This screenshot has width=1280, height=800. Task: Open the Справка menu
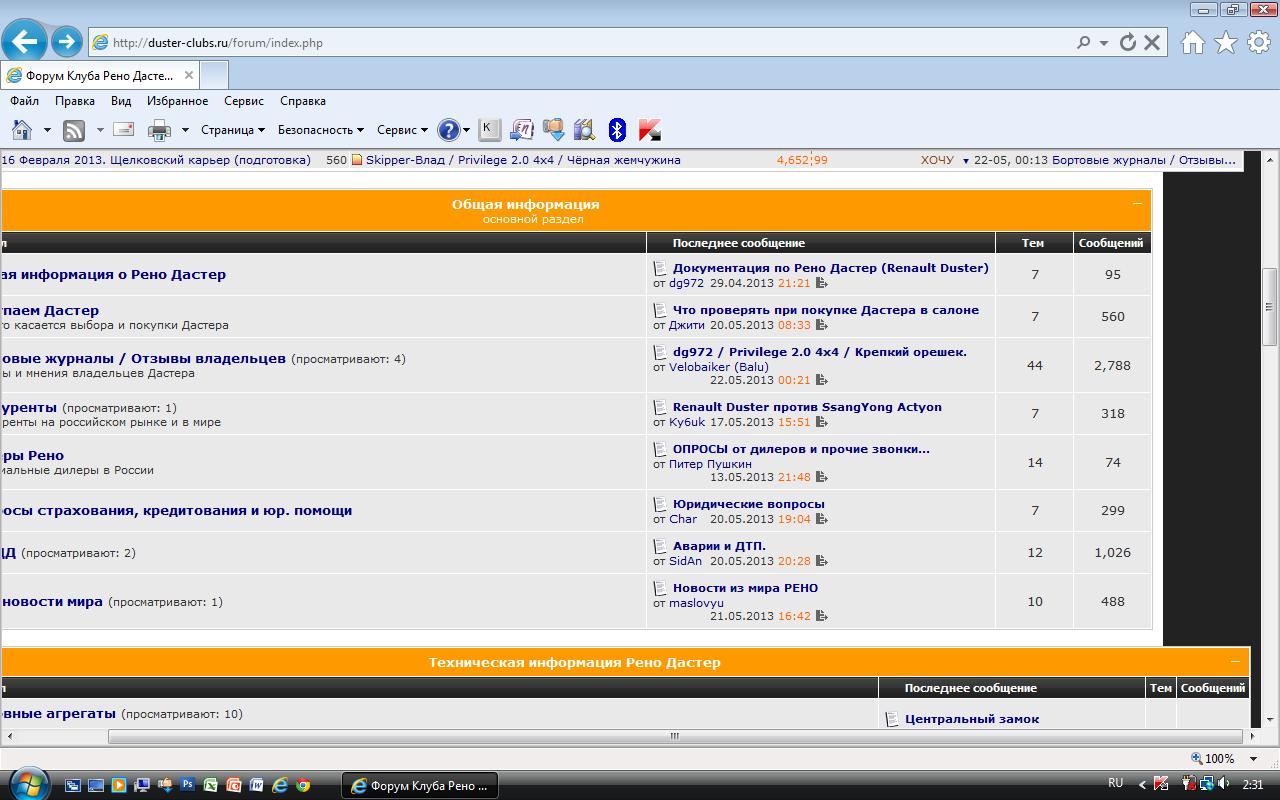(302, 101)
